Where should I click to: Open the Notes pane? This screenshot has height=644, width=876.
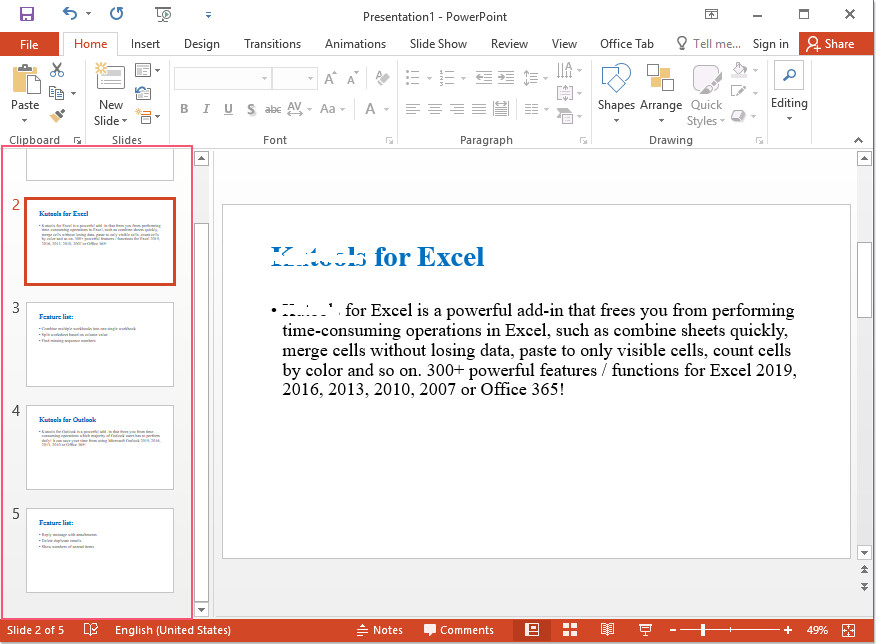379,630
